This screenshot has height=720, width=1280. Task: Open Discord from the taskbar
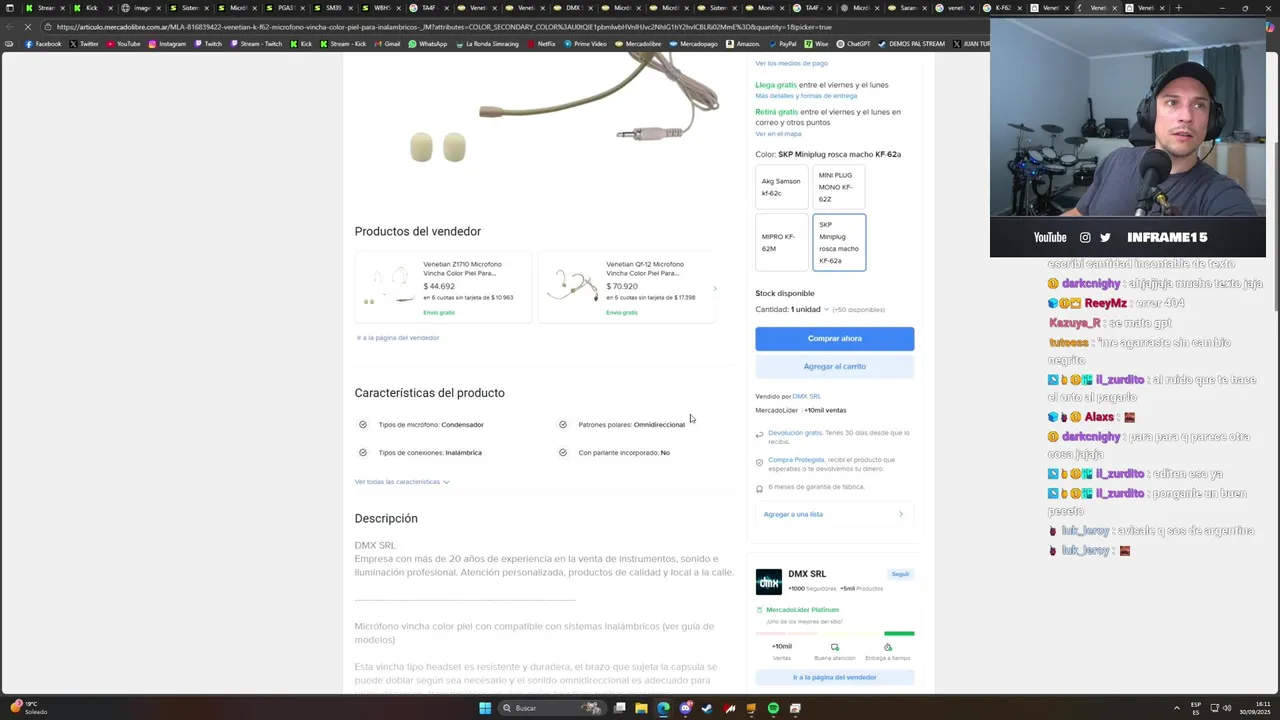click(x=685, y=708)
